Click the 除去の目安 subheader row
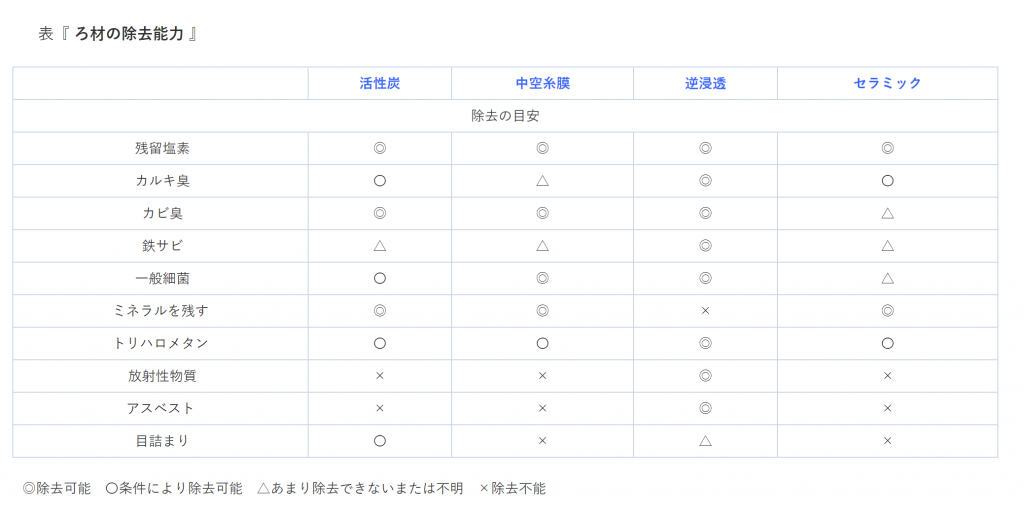The image size is (1024, 513). (505, 116)
